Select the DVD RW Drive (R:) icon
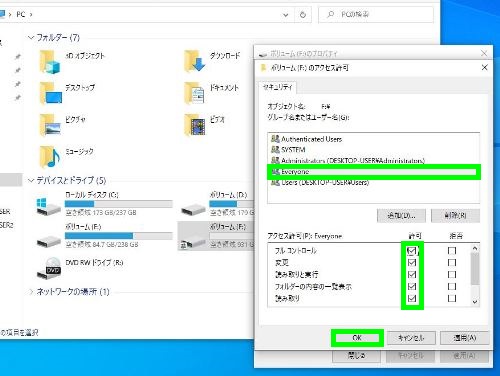Viewport: 500px width, 376px height. coord(49,267)
